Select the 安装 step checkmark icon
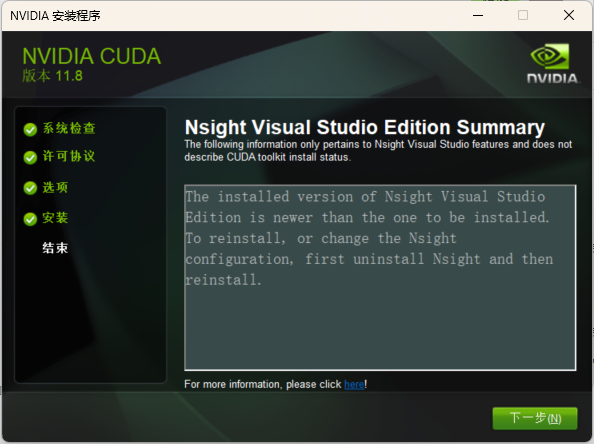 [30, 219]
